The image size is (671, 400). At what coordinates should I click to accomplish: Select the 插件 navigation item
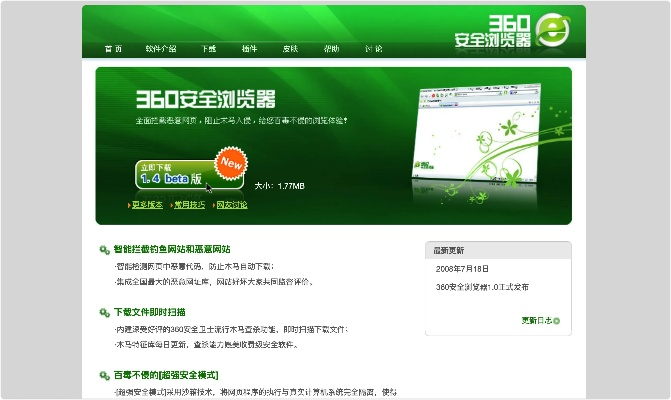coord(249,48)
